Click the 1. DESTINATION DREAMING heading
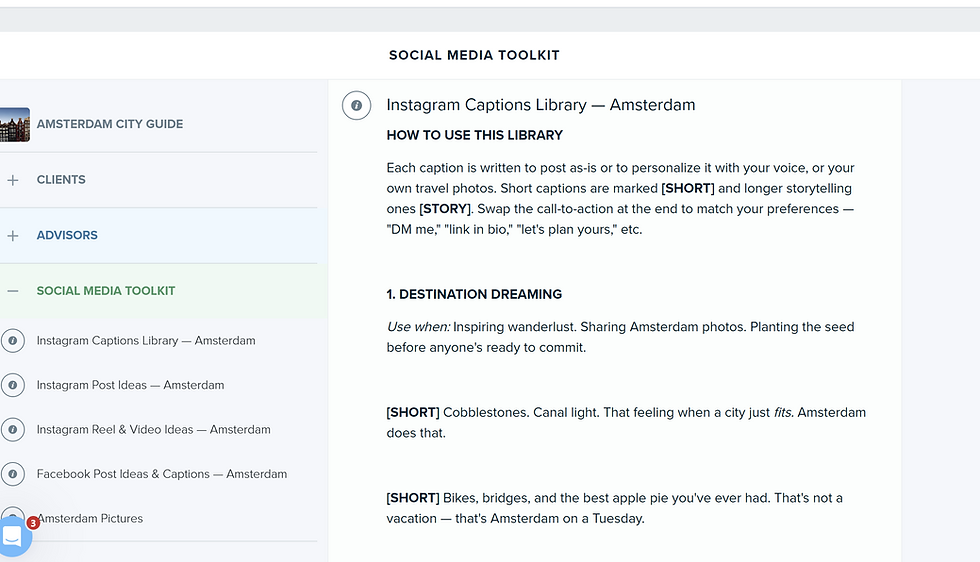Screen dimensions: 980x562 [474, 294]
